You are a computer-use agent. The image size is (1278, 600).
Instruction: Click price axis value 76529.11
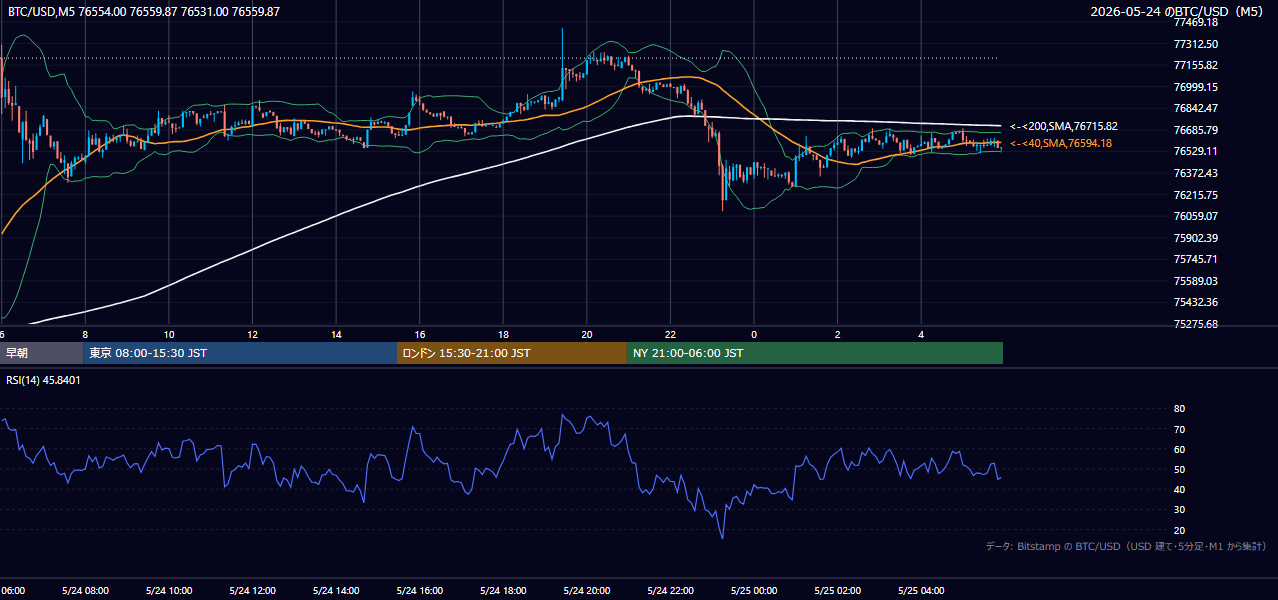pyautogui.click(x=1195, y=151)
